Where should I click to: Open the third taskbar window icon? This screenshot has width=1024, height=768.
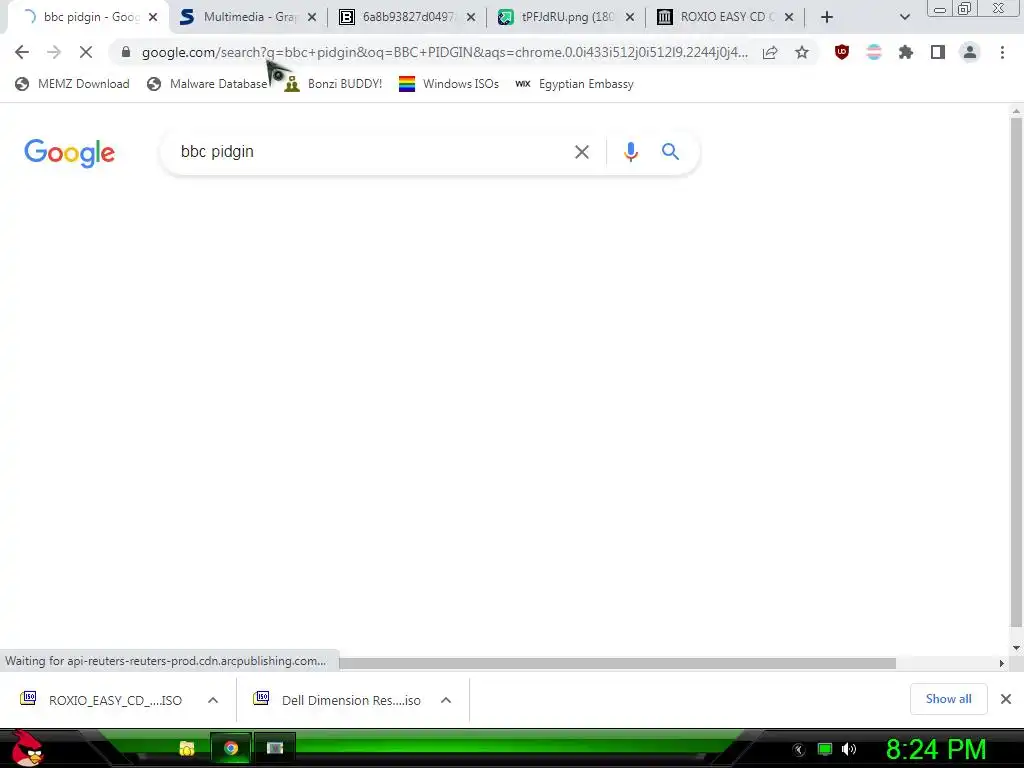[x=275, y=748]
